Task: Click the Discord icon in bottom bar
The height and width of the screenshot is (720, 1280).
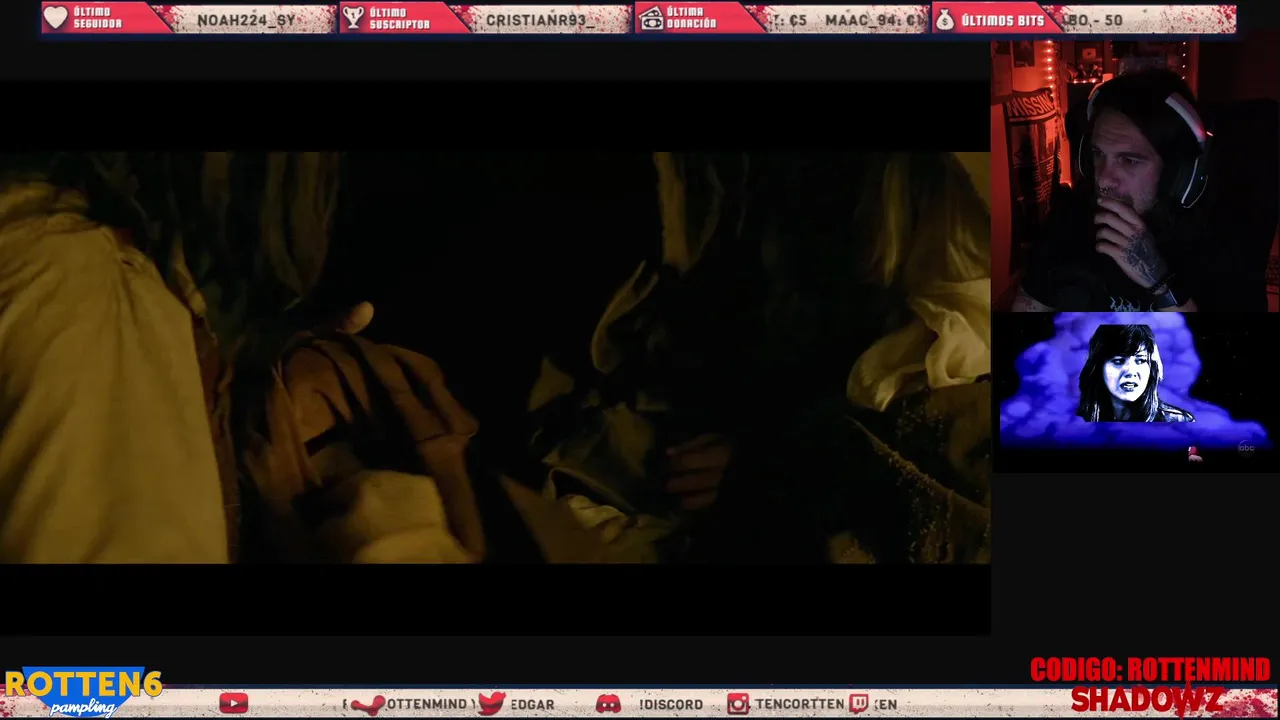Action: pyautogui.click(x=608, y=704)
